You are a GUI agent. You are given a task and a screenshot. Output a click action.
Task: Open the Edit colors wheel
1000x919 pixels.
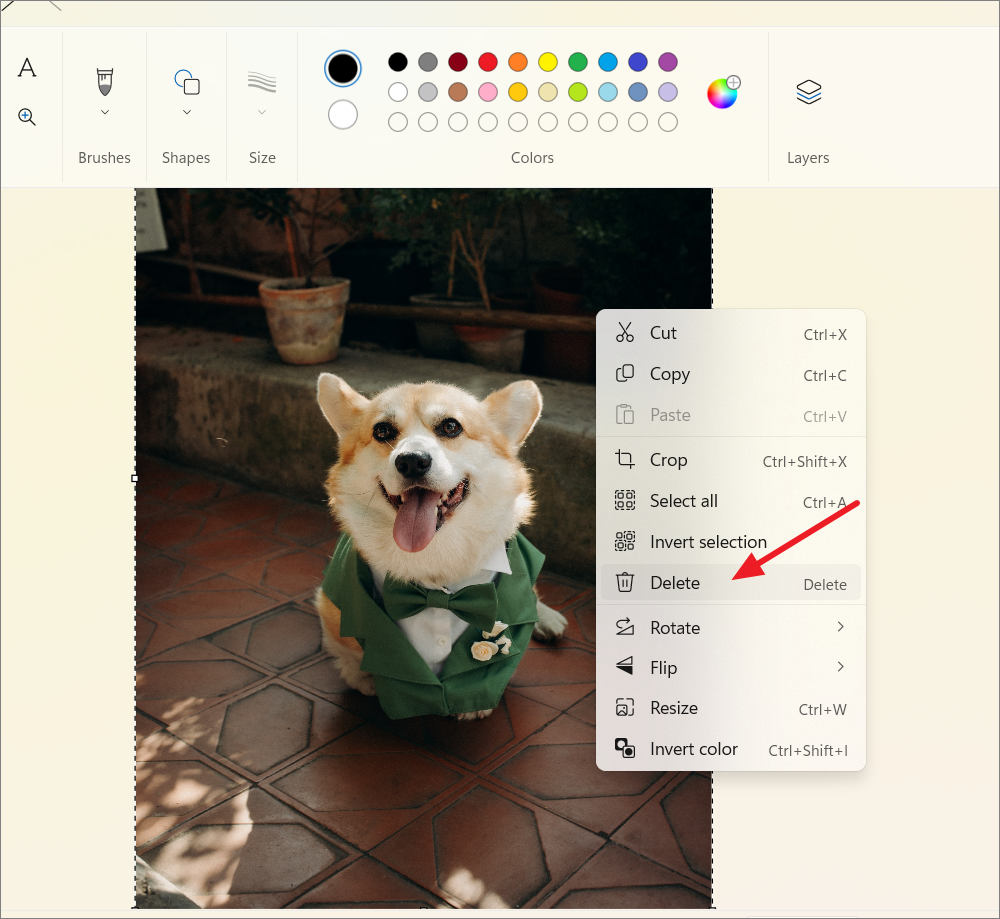point(723,92)
